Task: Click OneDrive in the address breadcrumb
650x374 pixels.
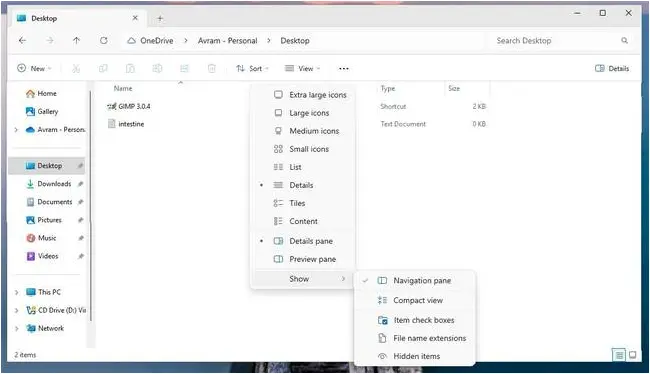Action: tap(157, 41)
